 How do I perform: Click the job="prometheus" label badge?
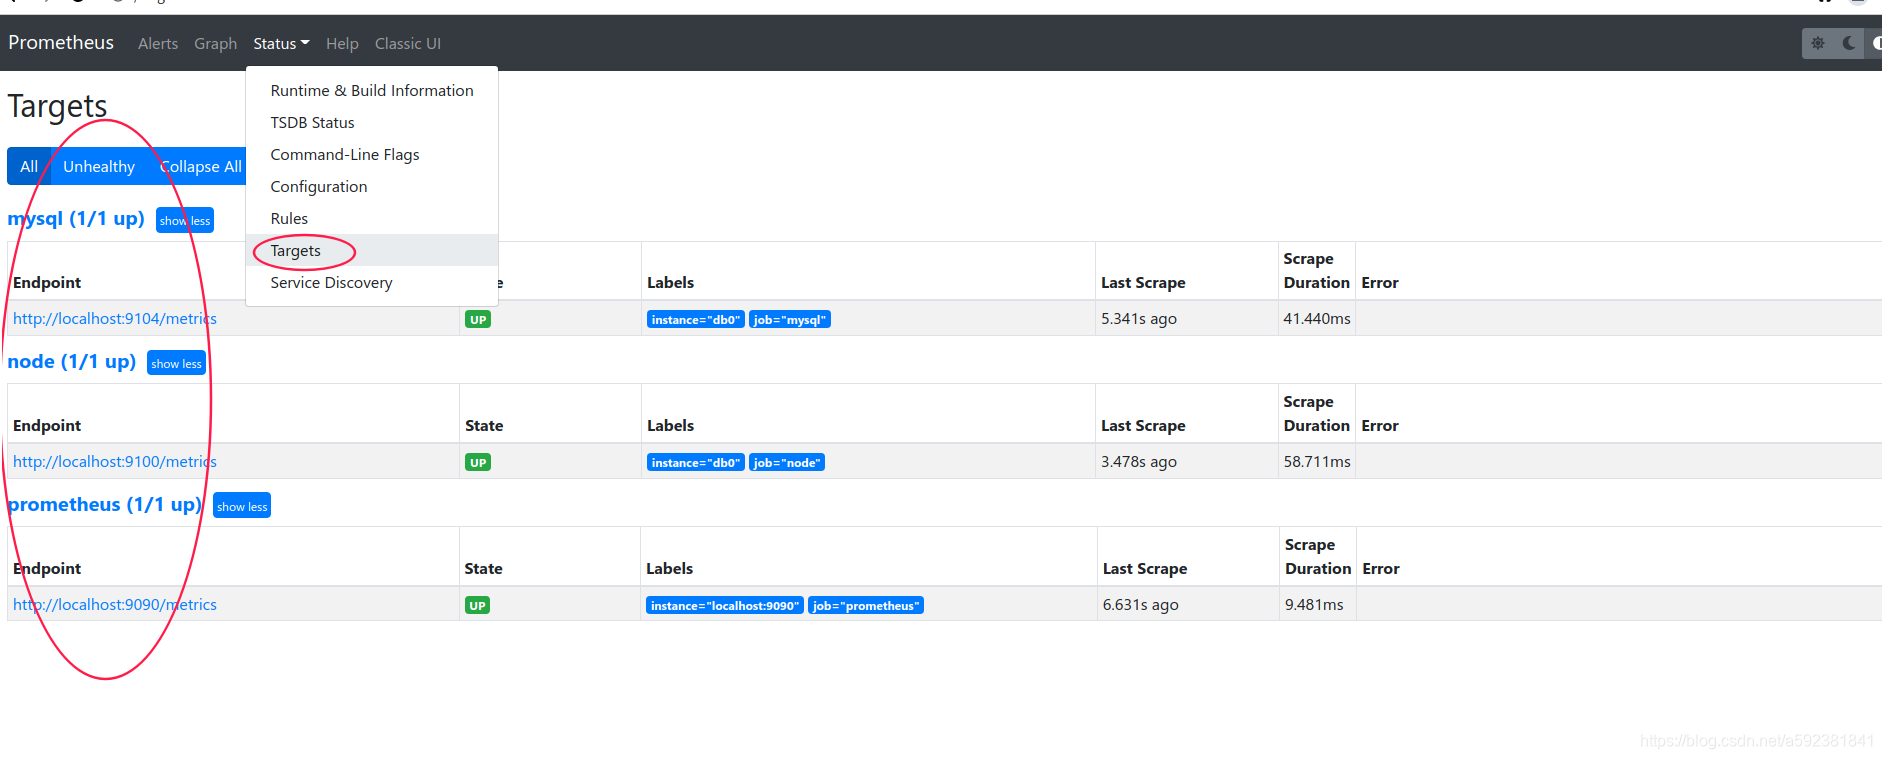(x=866, y=606)
